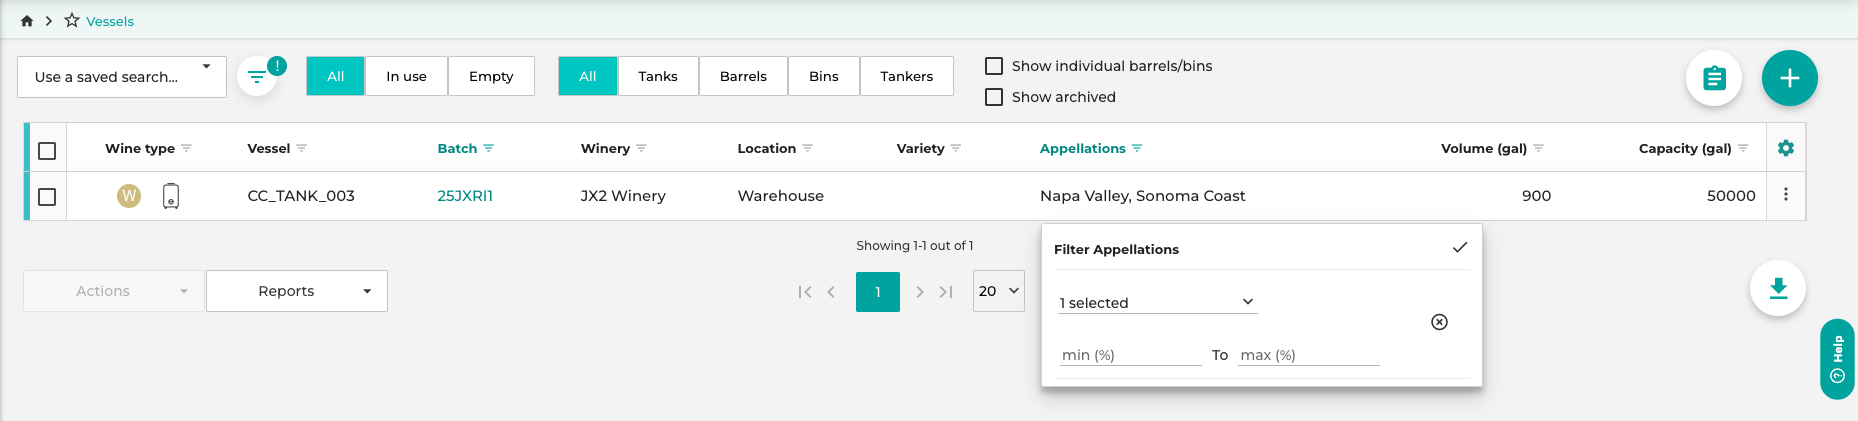Screen dimensions: 1858x421
Task: Sort by Appellations column header
Action: tap(1083, 148)
